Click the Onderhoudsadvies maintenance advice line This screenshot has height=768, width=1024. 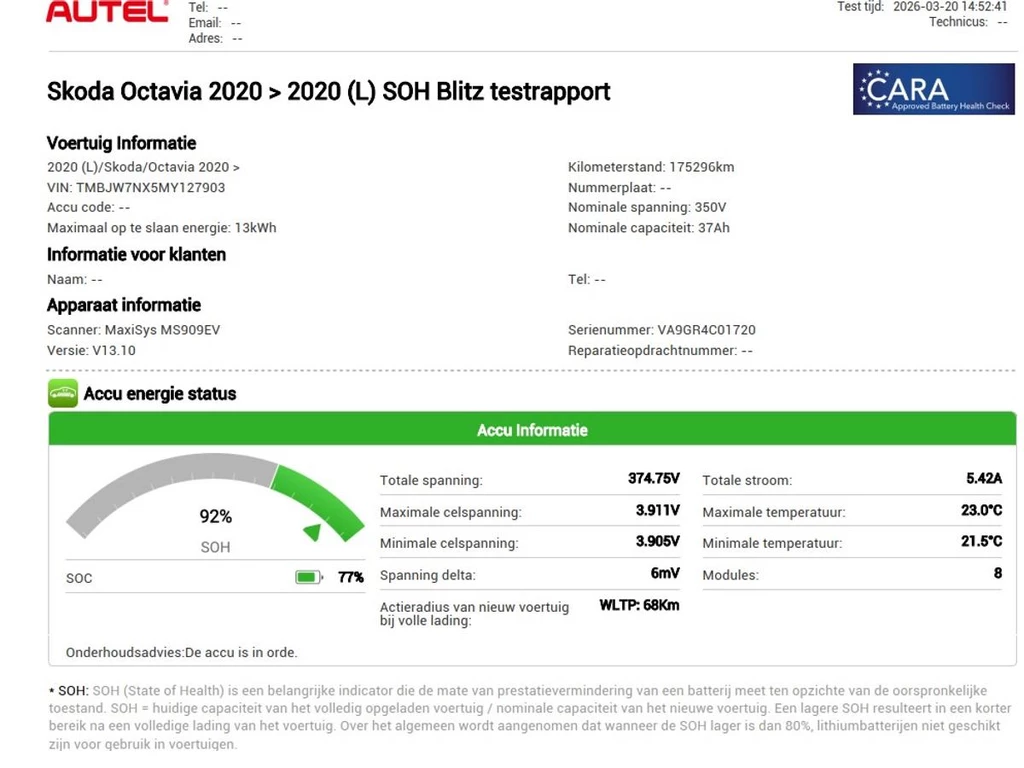coord(181,652)
